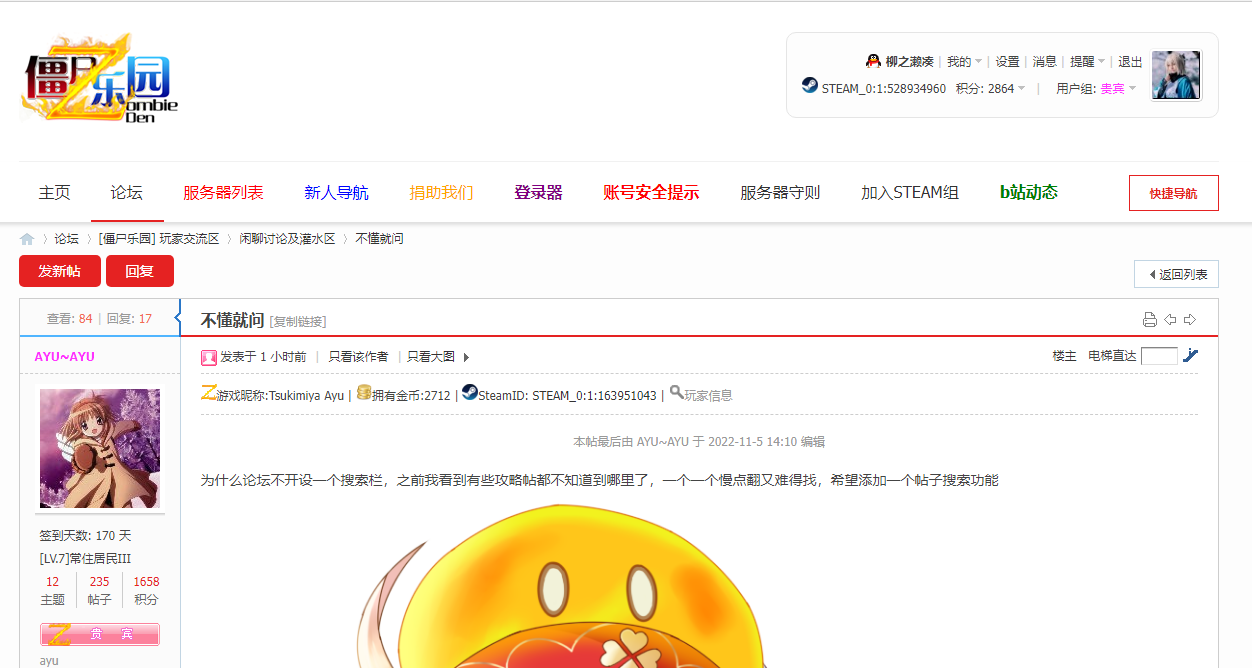Open the 服务器列表 nav item
Screen dimensions: 1252x668
223,192
